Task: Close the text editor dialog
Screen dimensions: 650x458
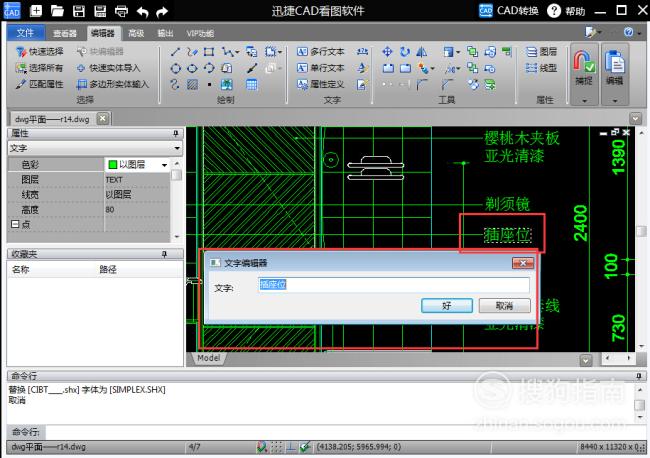Action: 523,263
